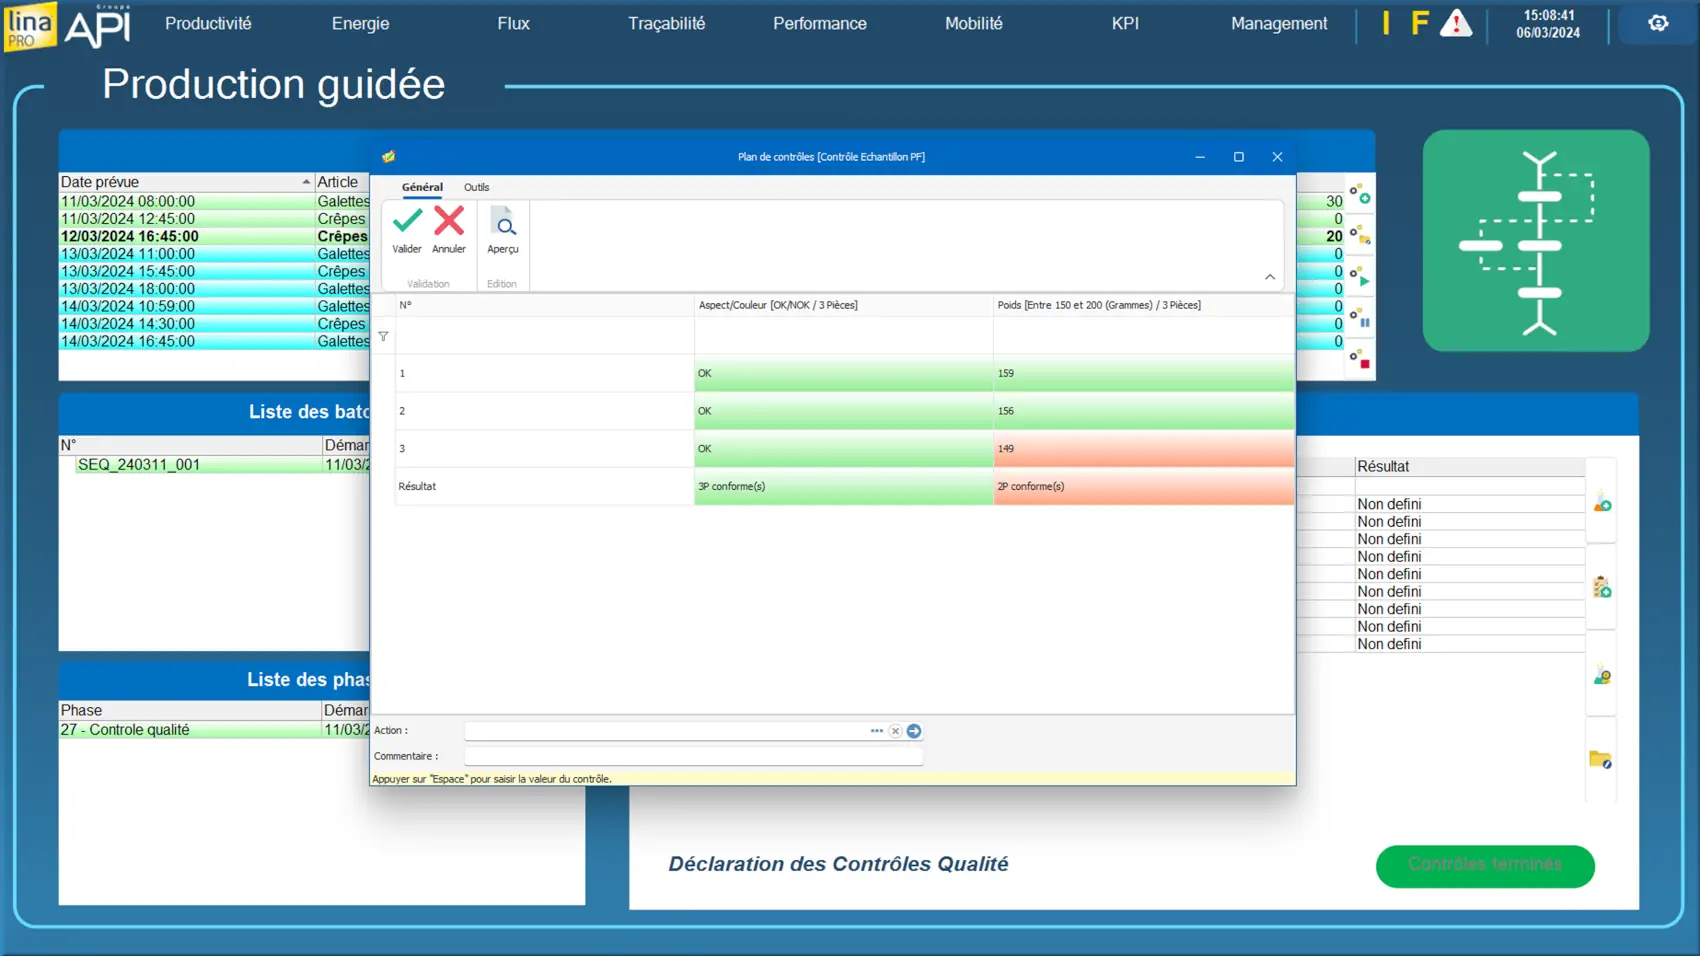Viewport: 1700px width, 956px height.
Task: Select the red 149 weight cell
Action: coord(1143,449)
